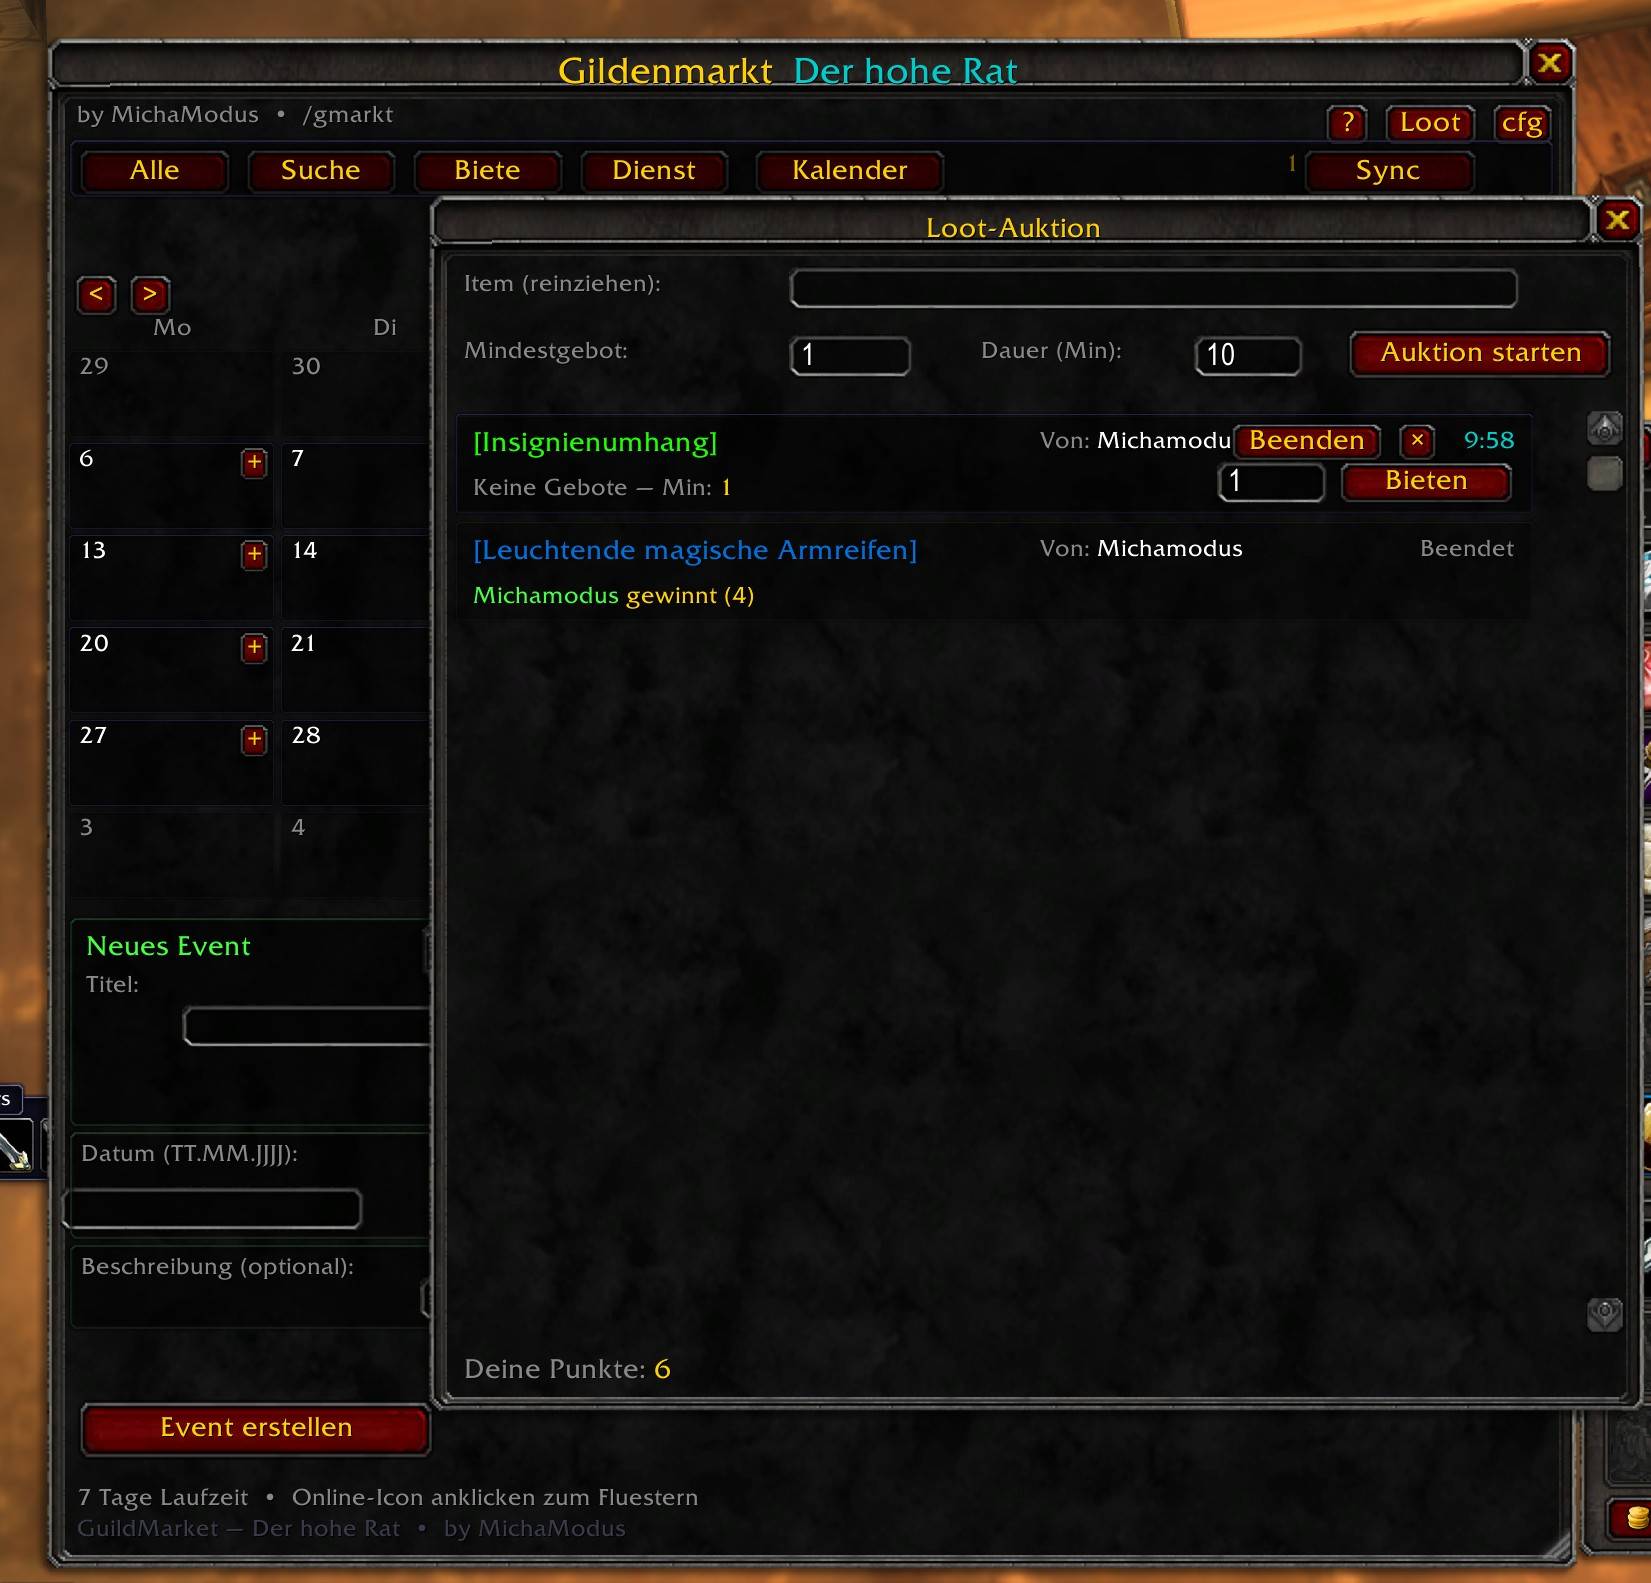The image size is (1651, 1583).
Task: Focus the event Titel input field
Action: coord(308,1027)
